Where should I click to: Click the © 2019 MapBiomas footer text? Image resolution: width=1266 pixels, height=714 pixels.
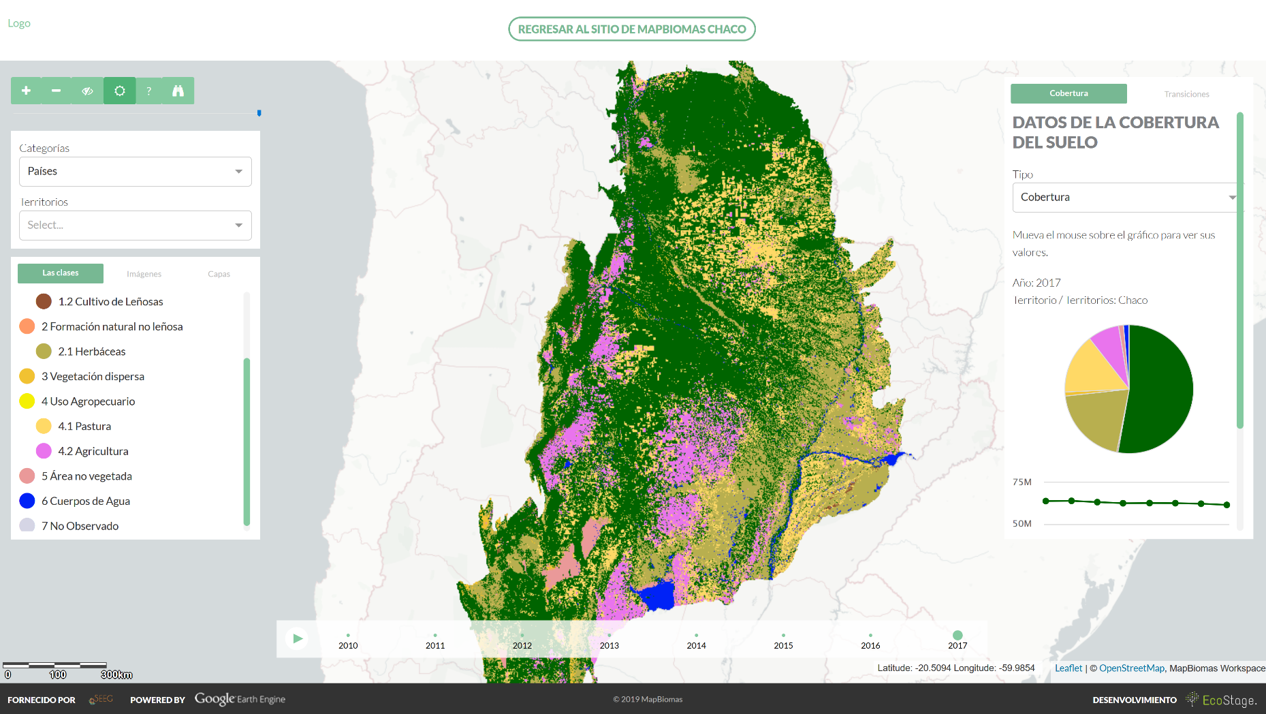point(647,699)
